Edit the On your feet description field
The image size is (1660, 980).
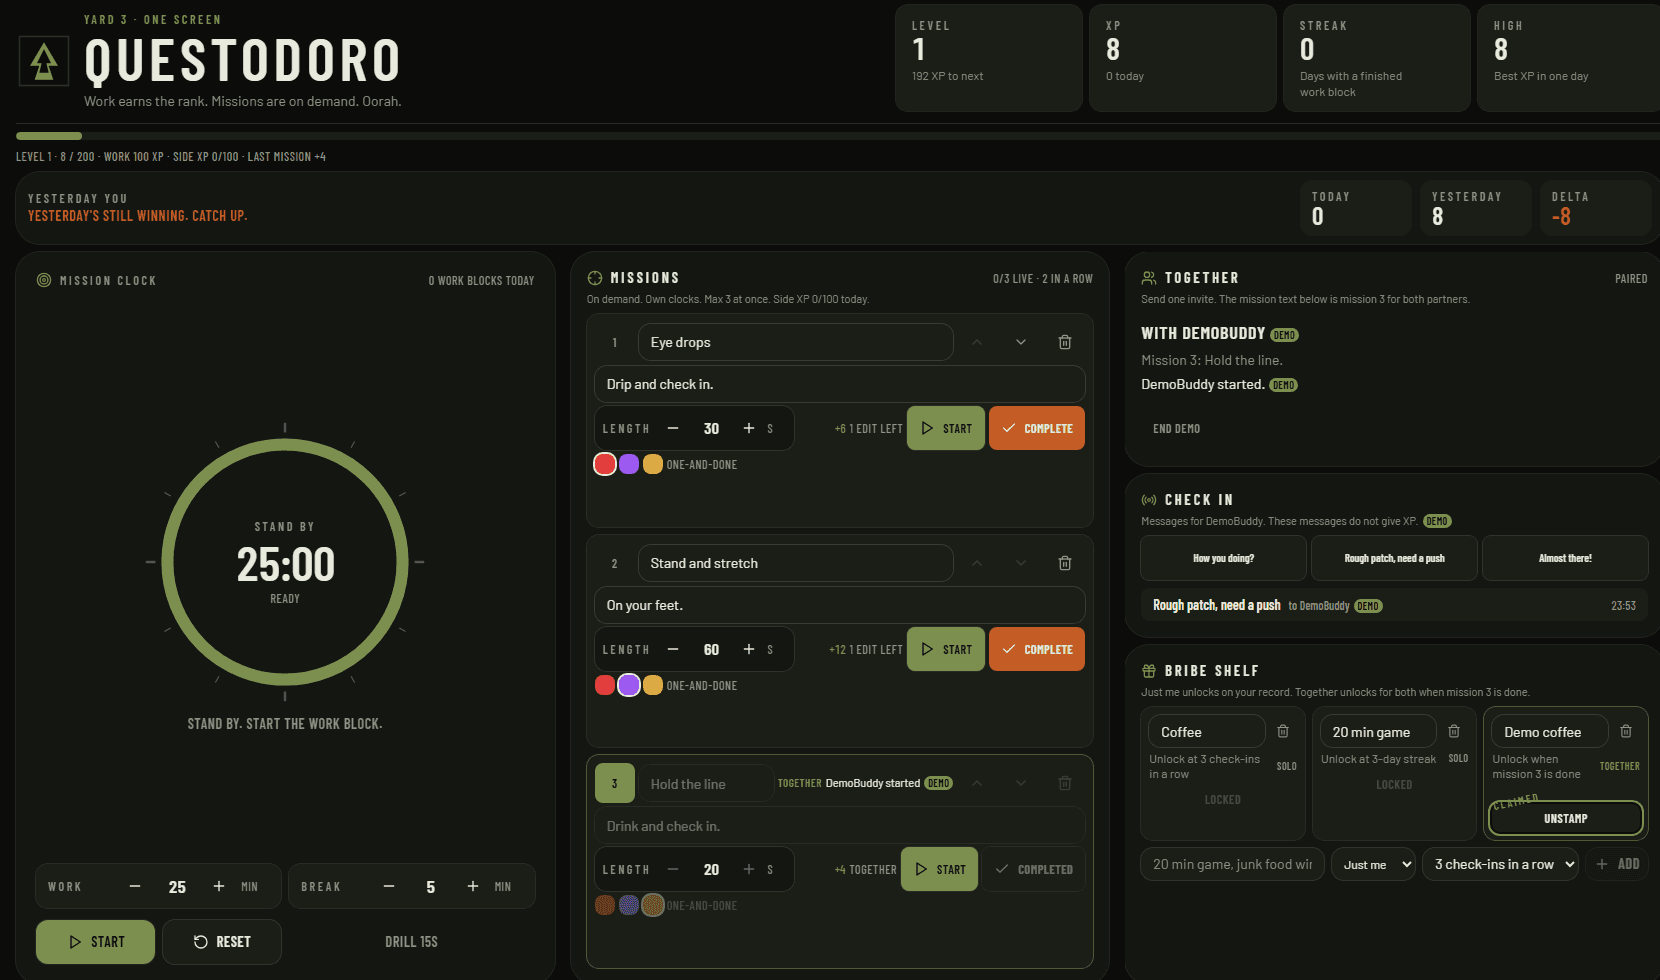tap(840, 605)
